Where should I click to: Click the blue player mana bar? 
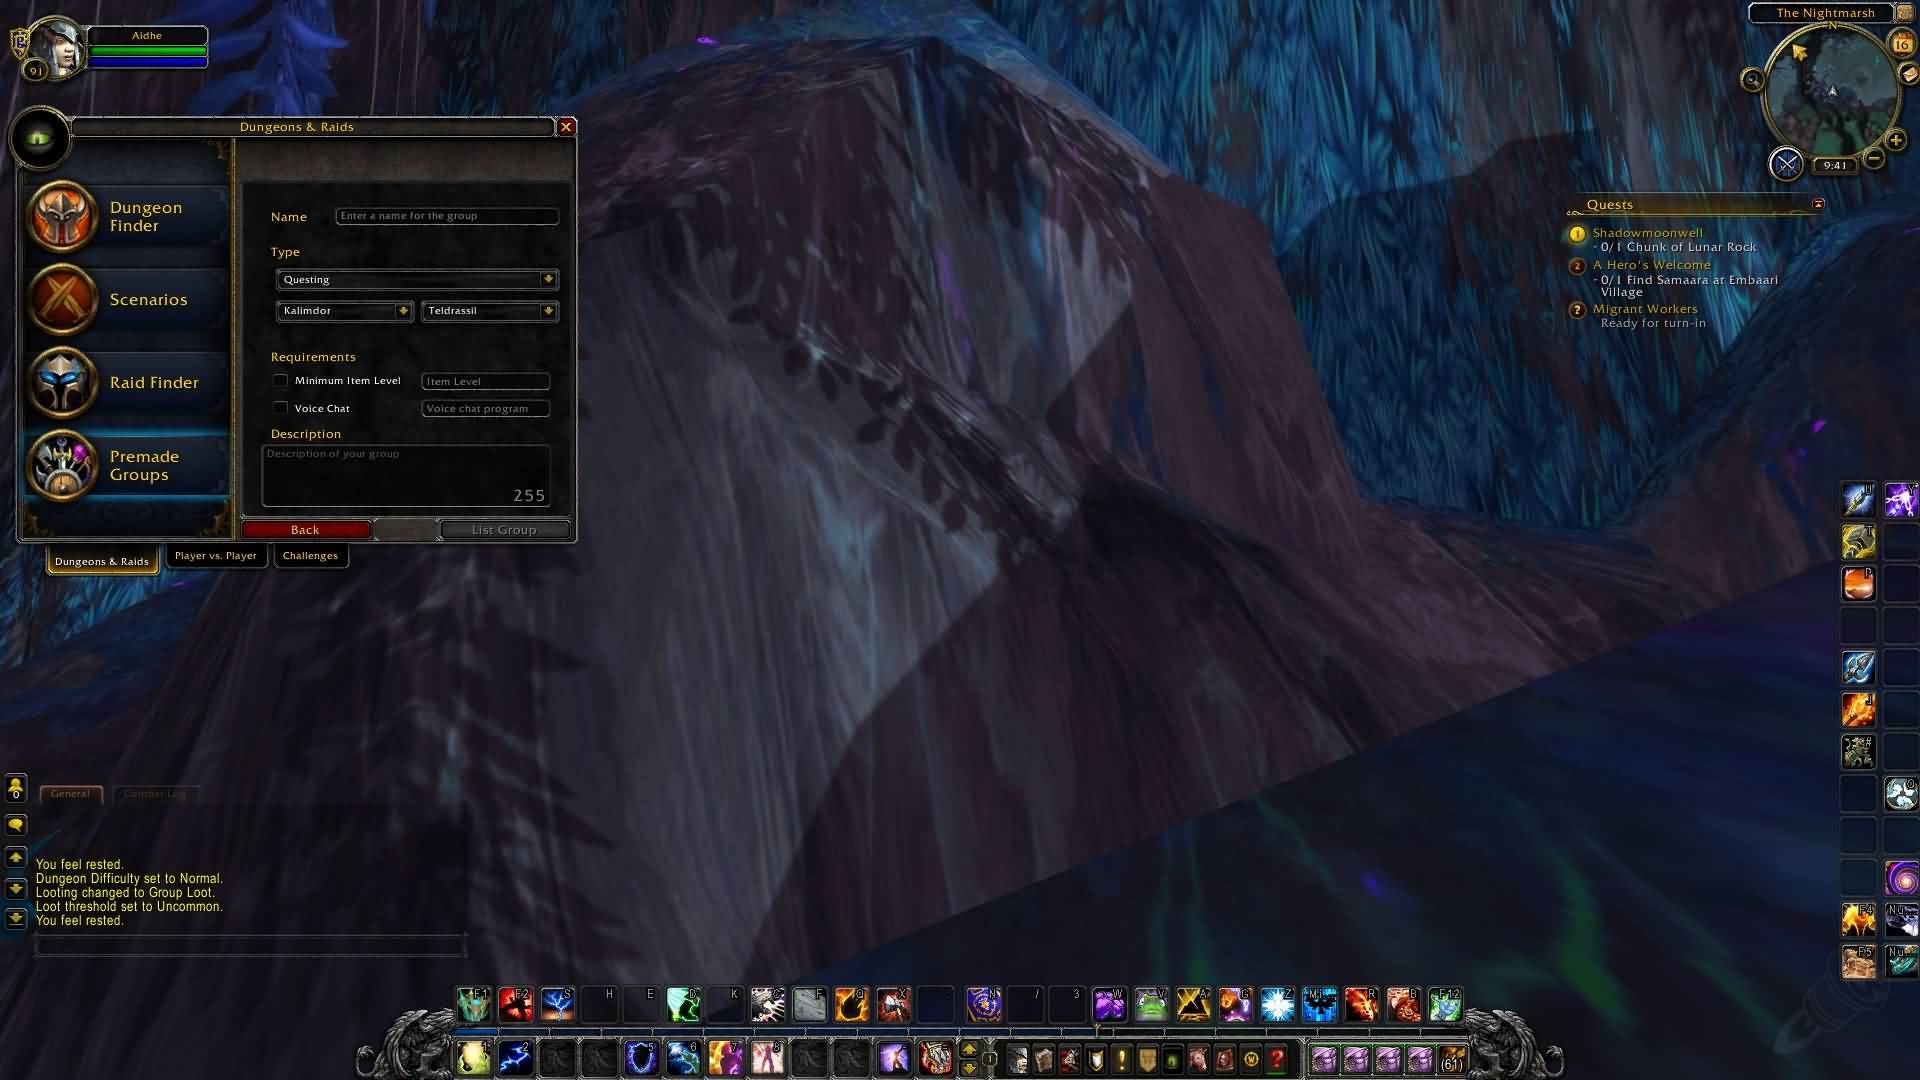tap(148, 62)
